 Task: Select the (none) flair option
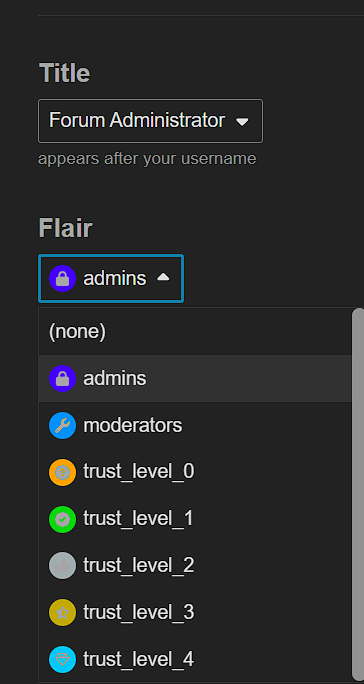[x=195, y=332]
